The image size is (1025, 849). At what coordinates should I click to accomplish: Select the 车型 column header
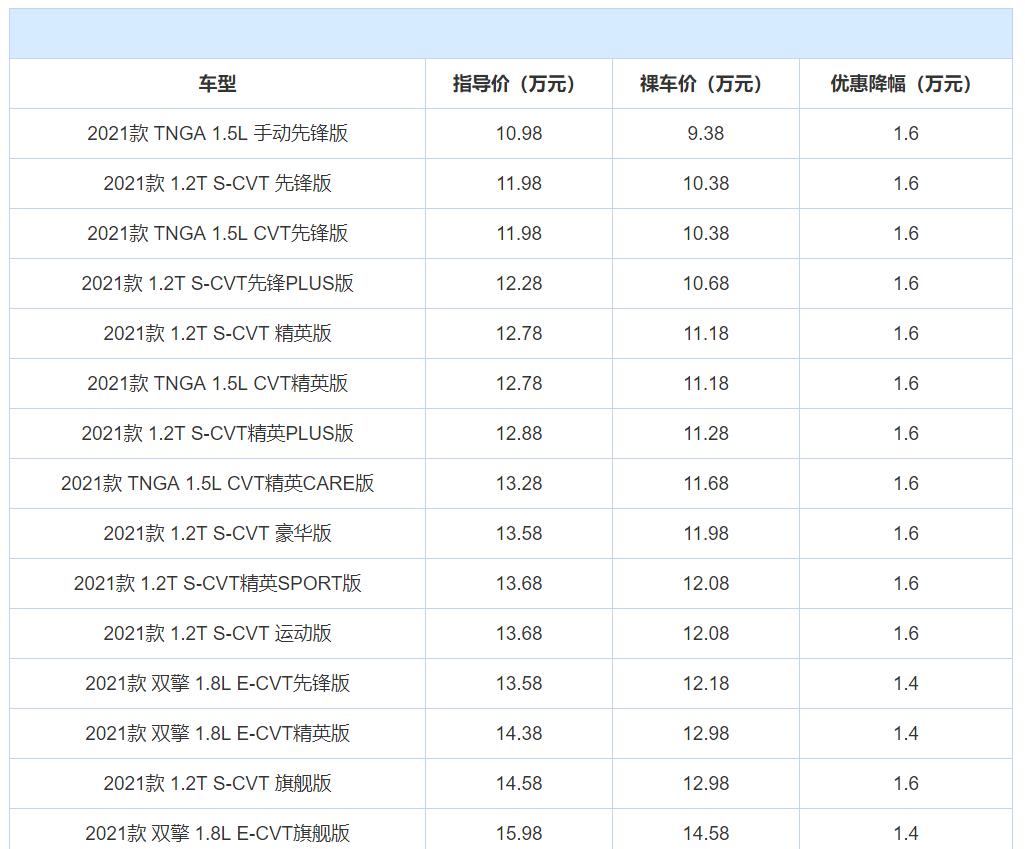pos(217,84)
